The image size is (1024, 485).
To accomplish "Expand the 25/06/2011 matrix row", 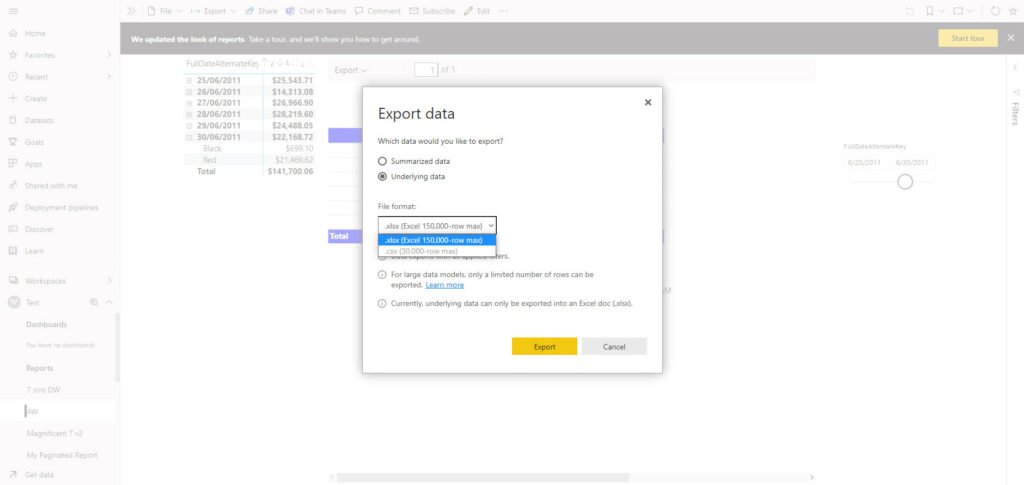I will tap(189, 80).
